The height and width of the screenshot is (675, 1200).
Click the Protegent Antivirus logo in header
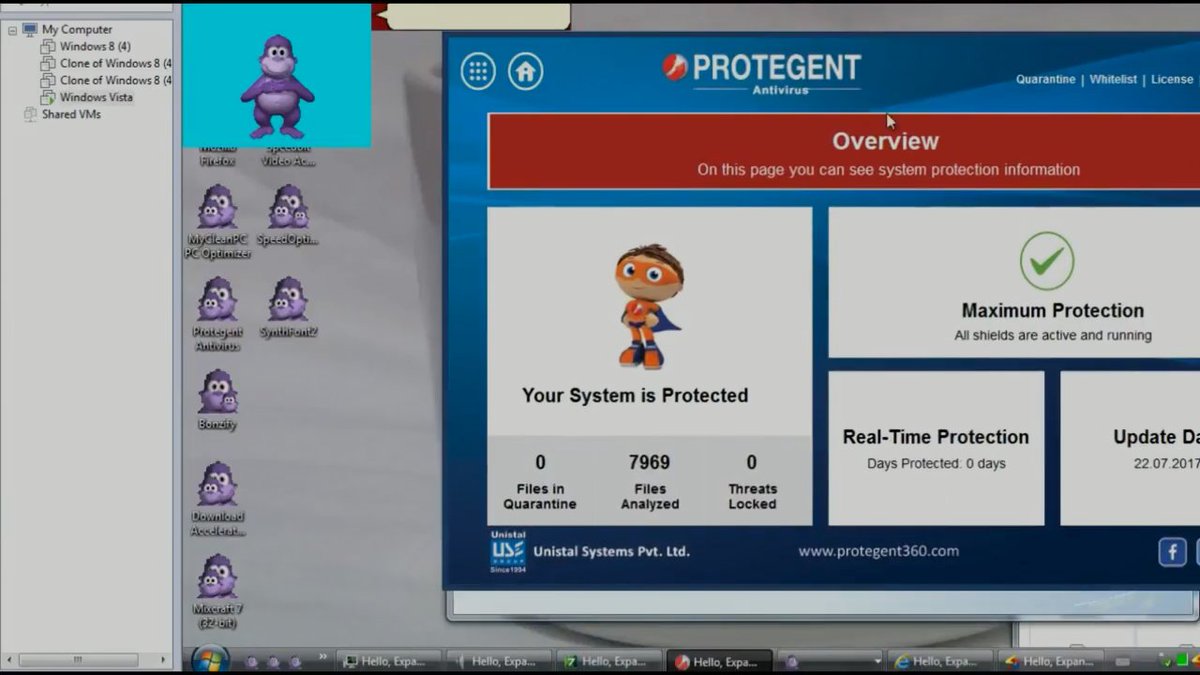click(x=762, y=73)
